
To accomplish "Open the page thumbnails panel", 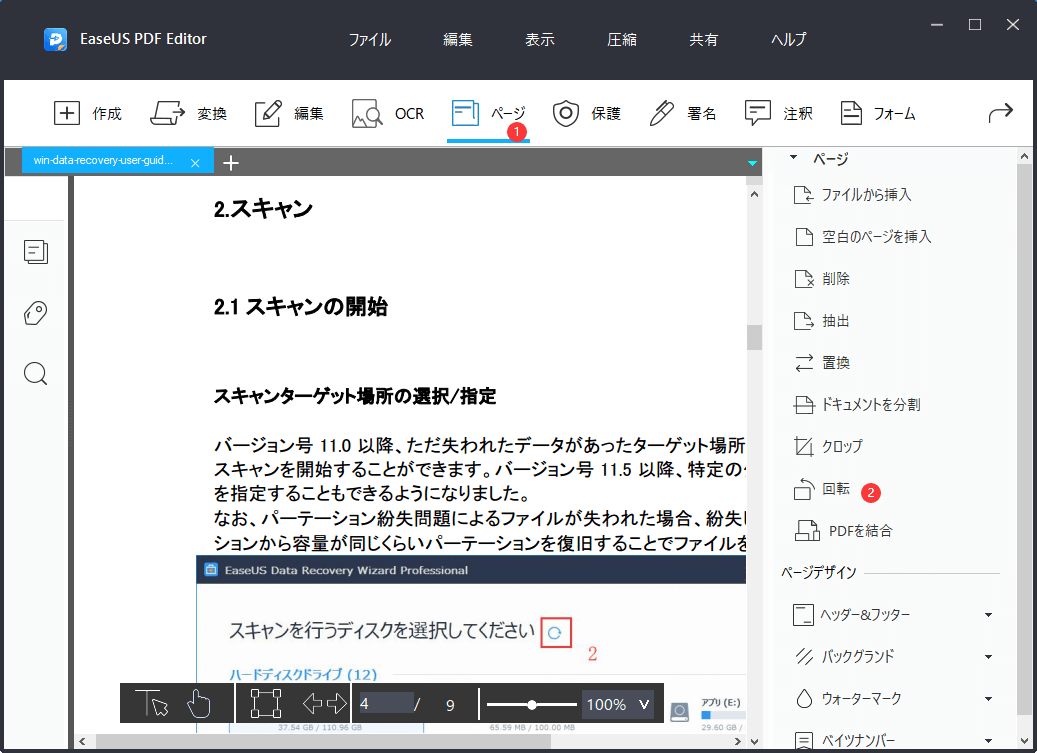I will coord(36,252).
